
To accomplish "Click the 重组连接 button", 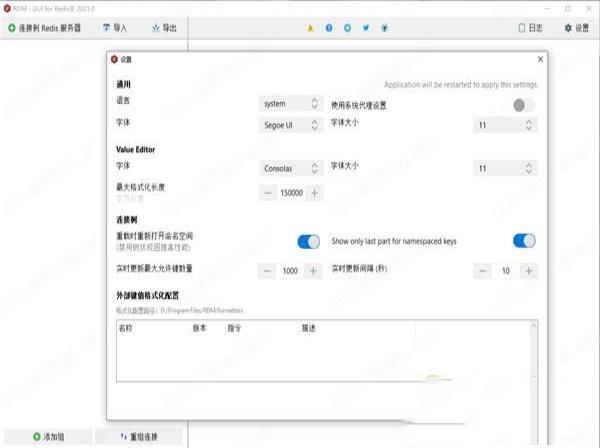I will point(140,437).
